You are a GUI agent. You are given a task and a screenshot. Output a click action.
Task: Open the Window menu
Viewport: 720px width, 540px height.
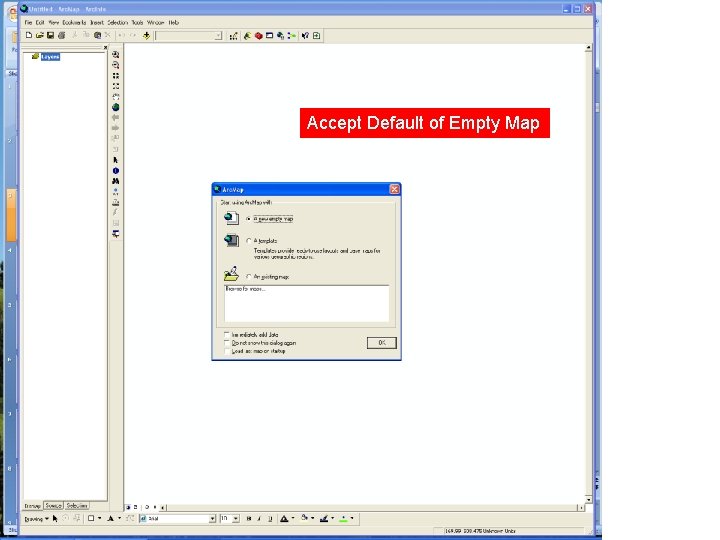(155, 22)
